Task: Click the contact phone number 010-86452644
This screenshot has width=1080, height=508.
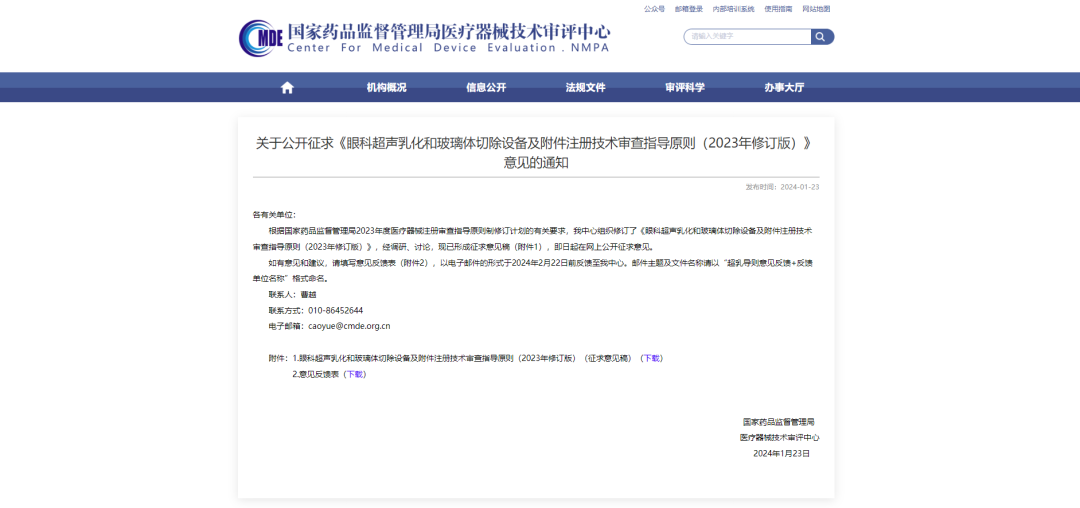Action: [x=335, y=310]
